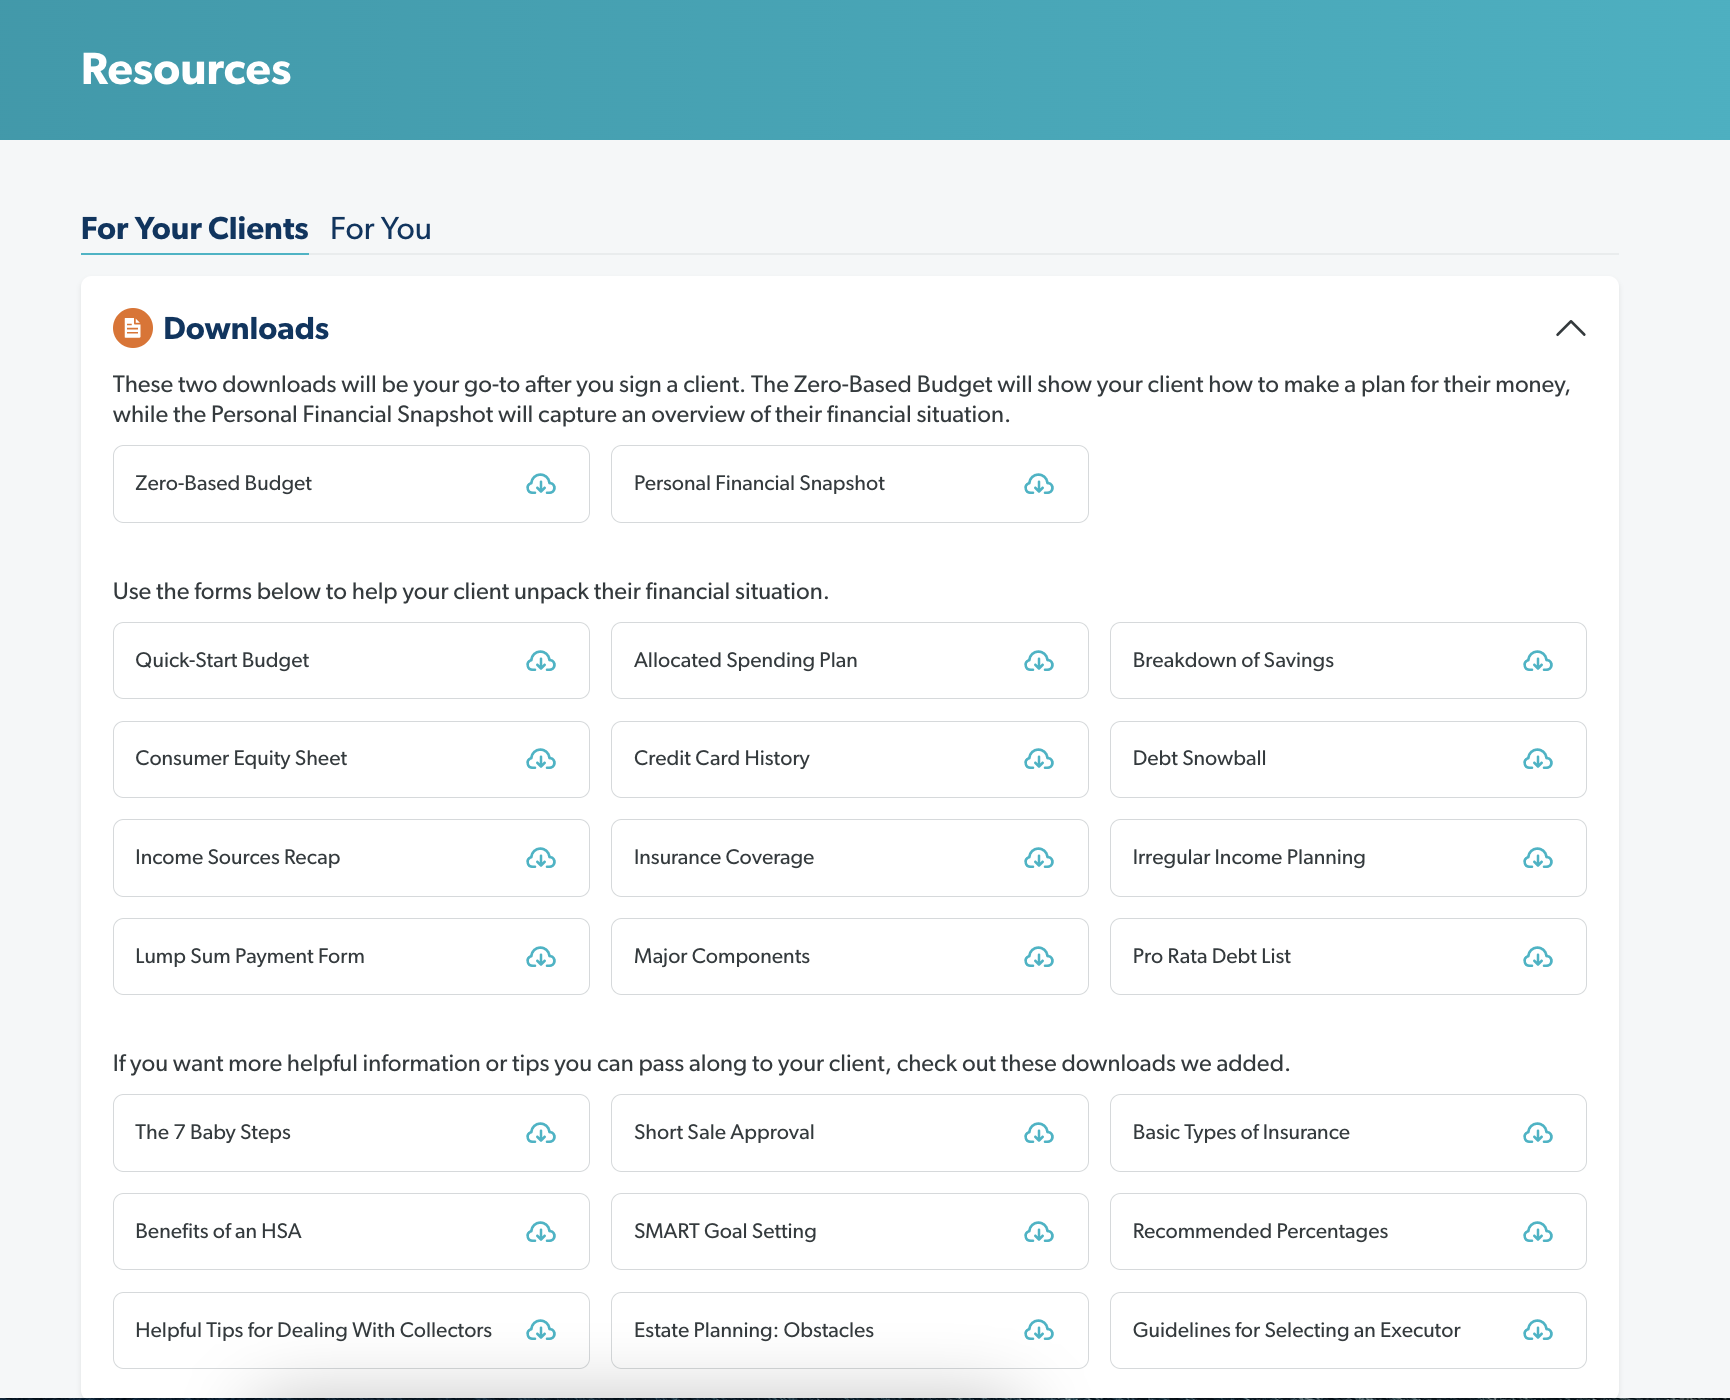Click SMART Goal Setting's download cloud icon
This screenshot has width=1730, height=1400.
(1039, 1232)
